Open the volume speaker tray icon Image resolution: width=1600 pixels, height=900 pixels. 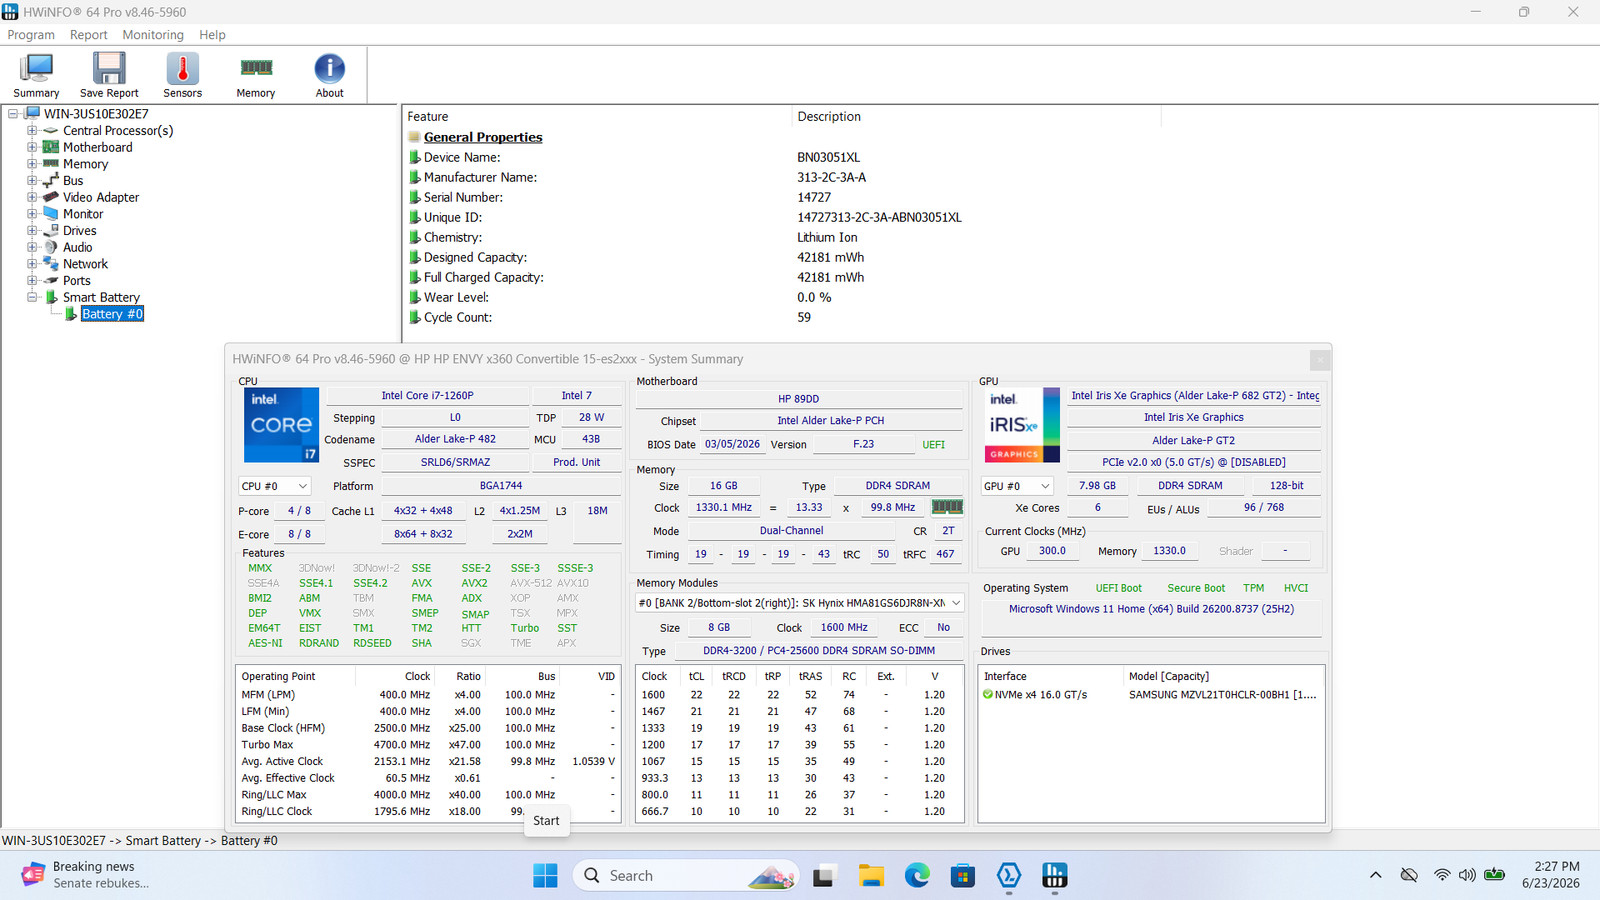pos(1467,875)
